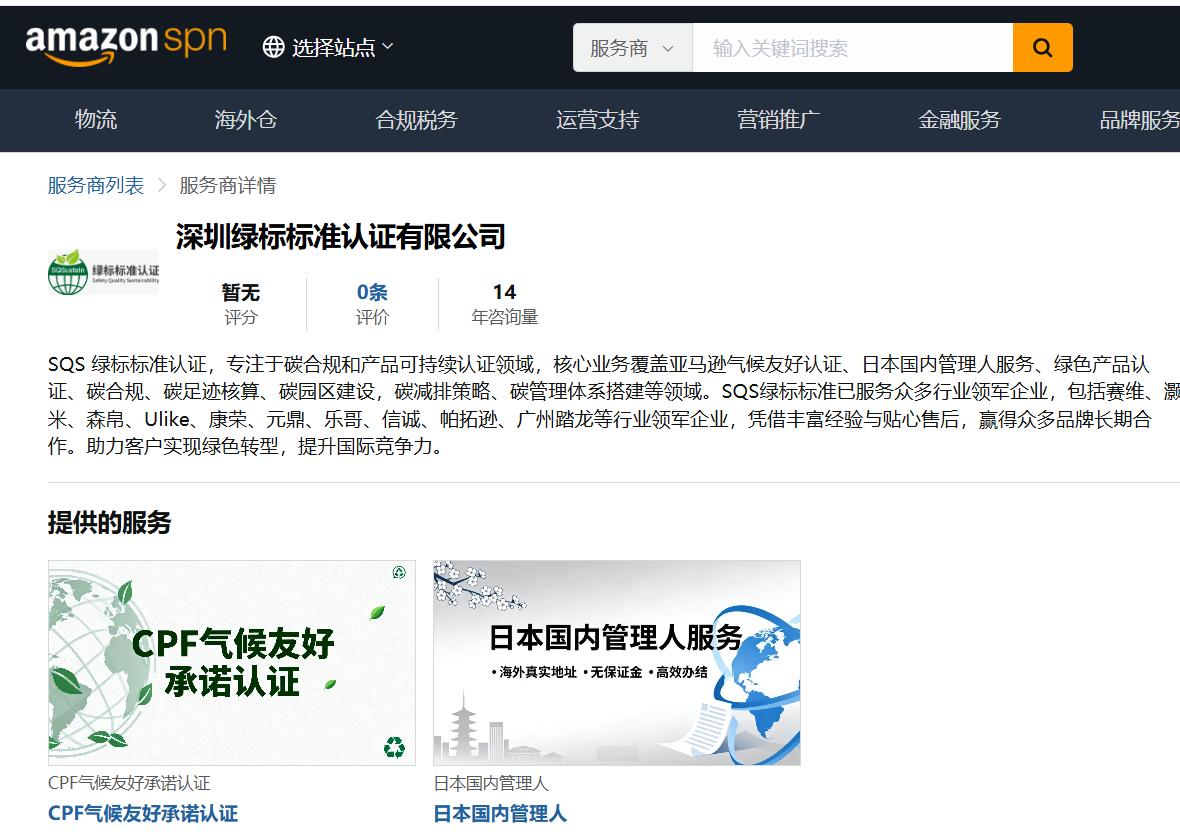Open 金融服务 in the navigation bar

[959, 120]
